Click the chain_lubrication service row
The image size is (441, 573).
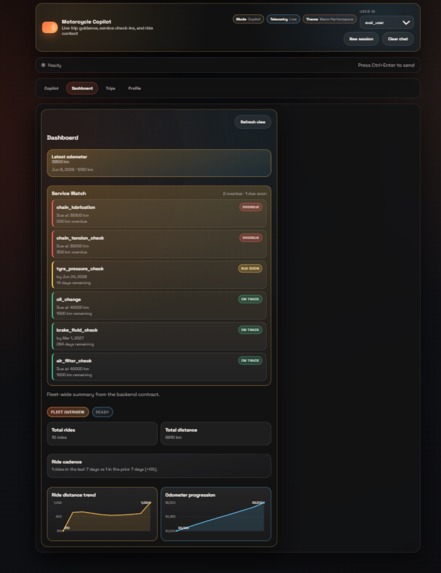click(x=159, y=214)
